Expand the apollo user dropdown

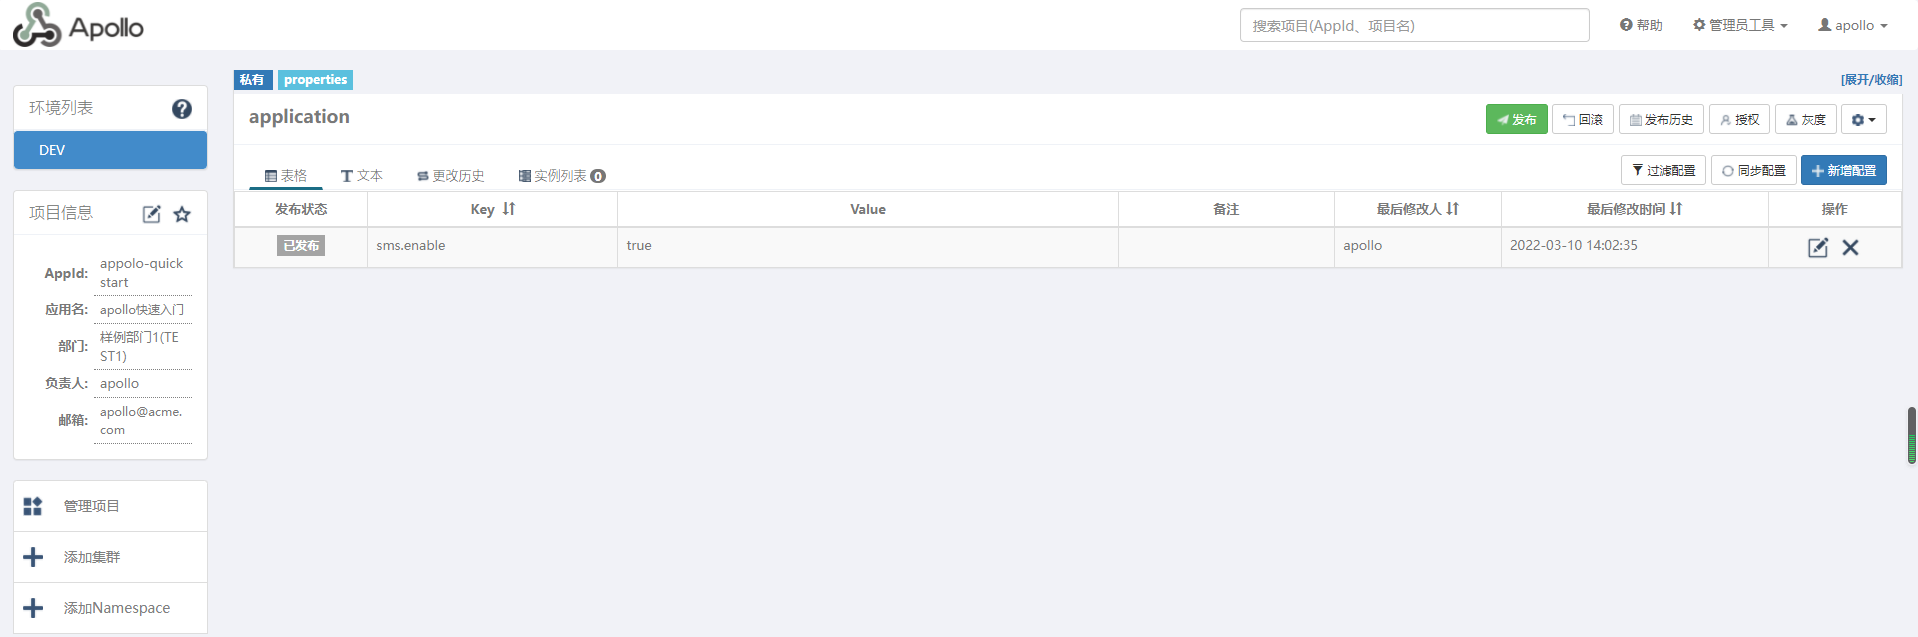point(1852,25)
